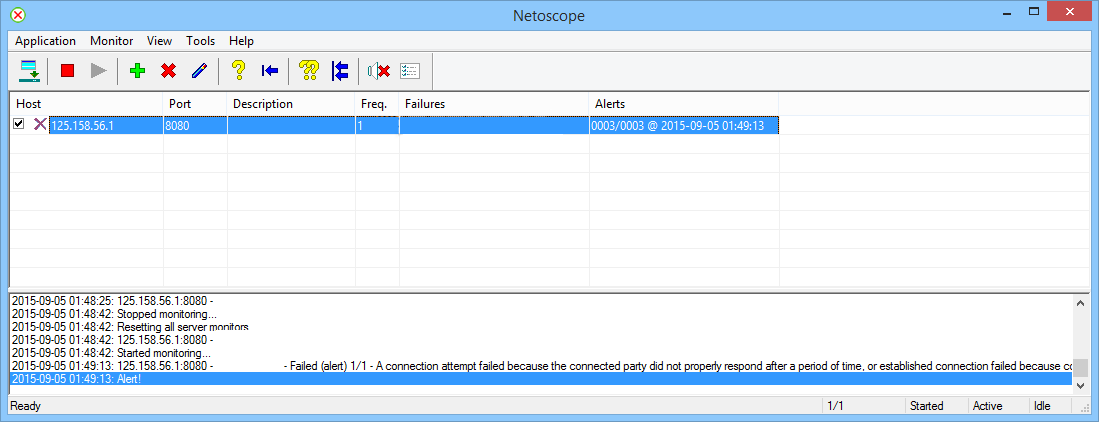The height and width of the screenshot is (422, 1099).
Task: Open the Application menu
Action: pyautogui.click(x=46, y=41)
